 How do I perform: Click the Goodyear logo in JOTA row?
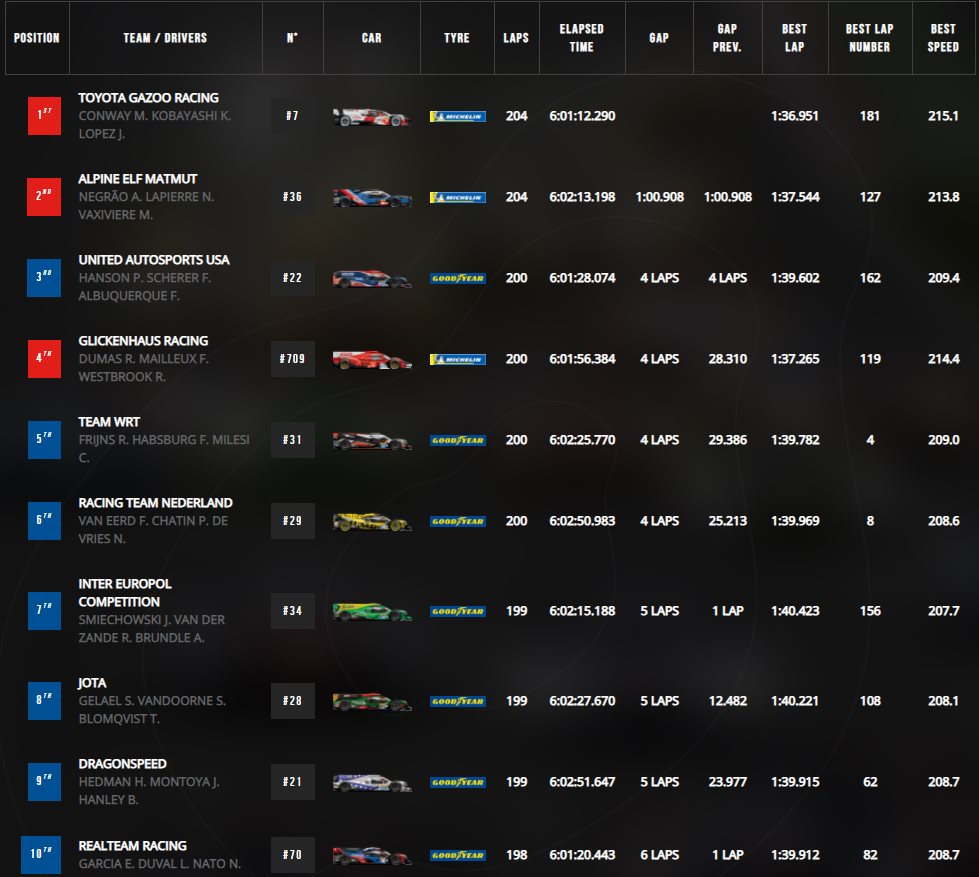click(458, 702)
